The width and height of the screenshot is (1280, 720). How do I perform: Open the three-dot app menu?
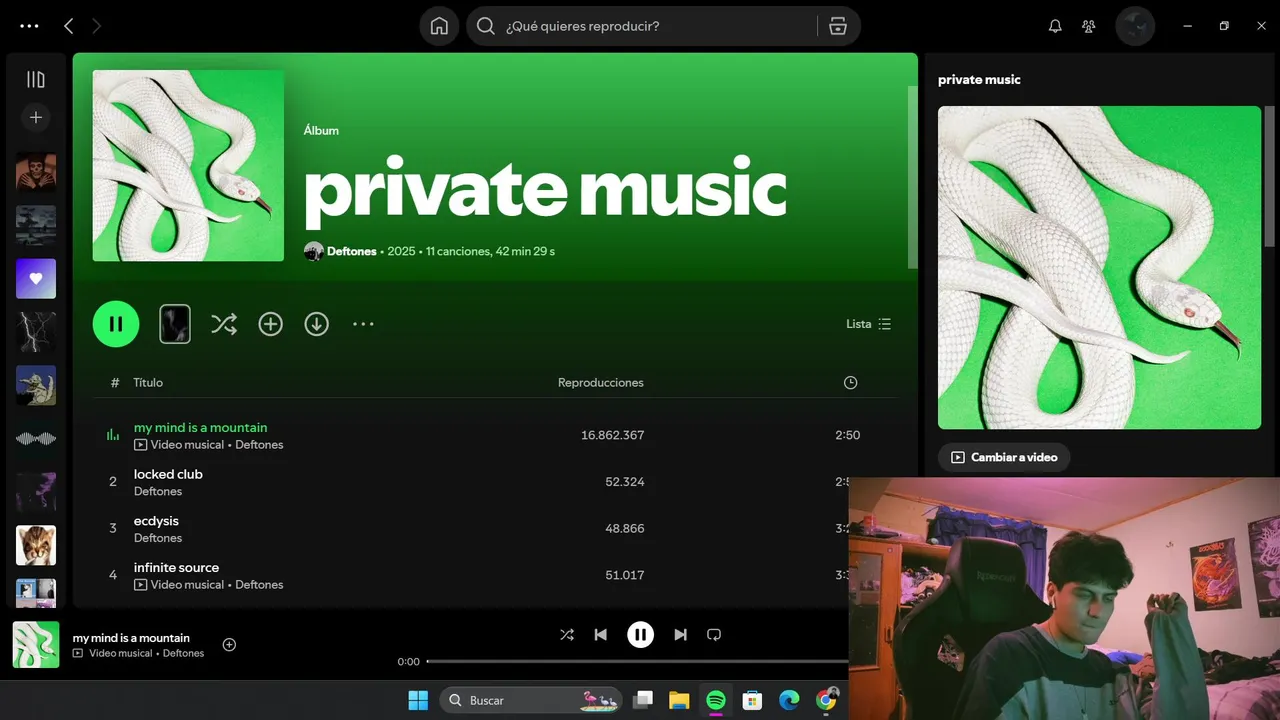[29, 26]
